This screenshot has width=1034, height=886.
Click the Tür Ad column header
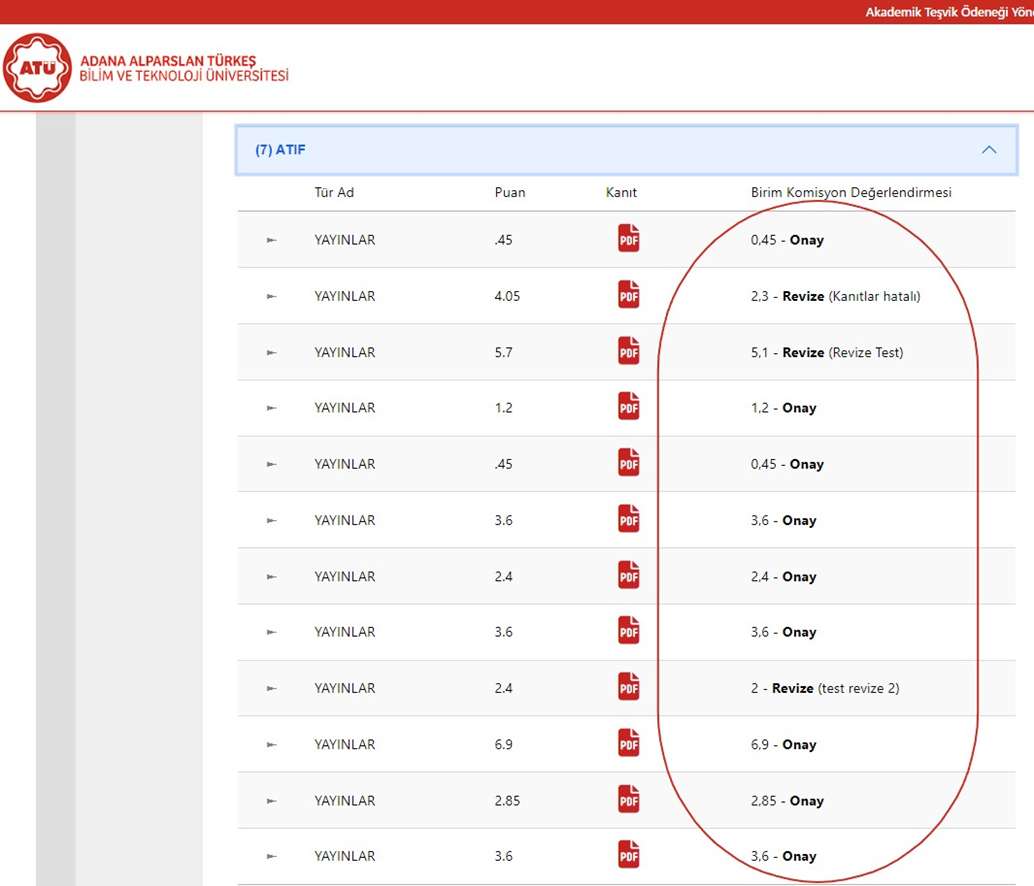[334, 192]
